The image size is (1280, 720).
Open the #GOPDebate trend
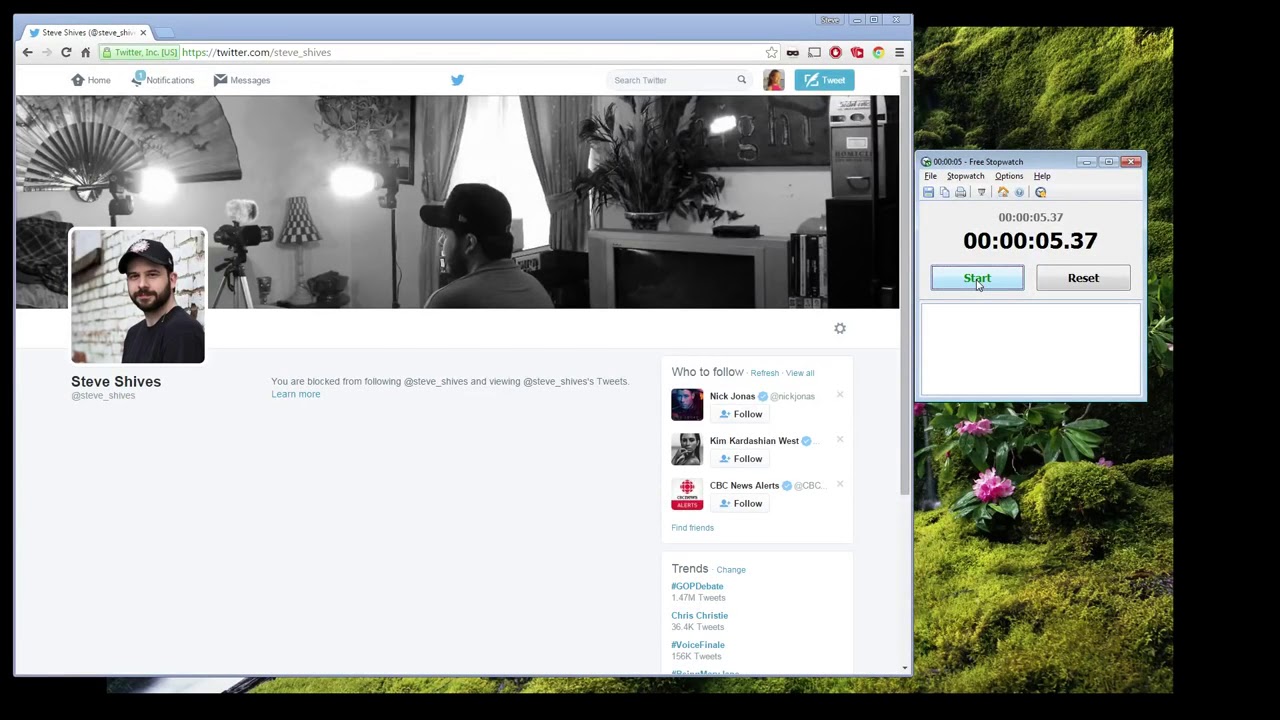click(697, 586)
